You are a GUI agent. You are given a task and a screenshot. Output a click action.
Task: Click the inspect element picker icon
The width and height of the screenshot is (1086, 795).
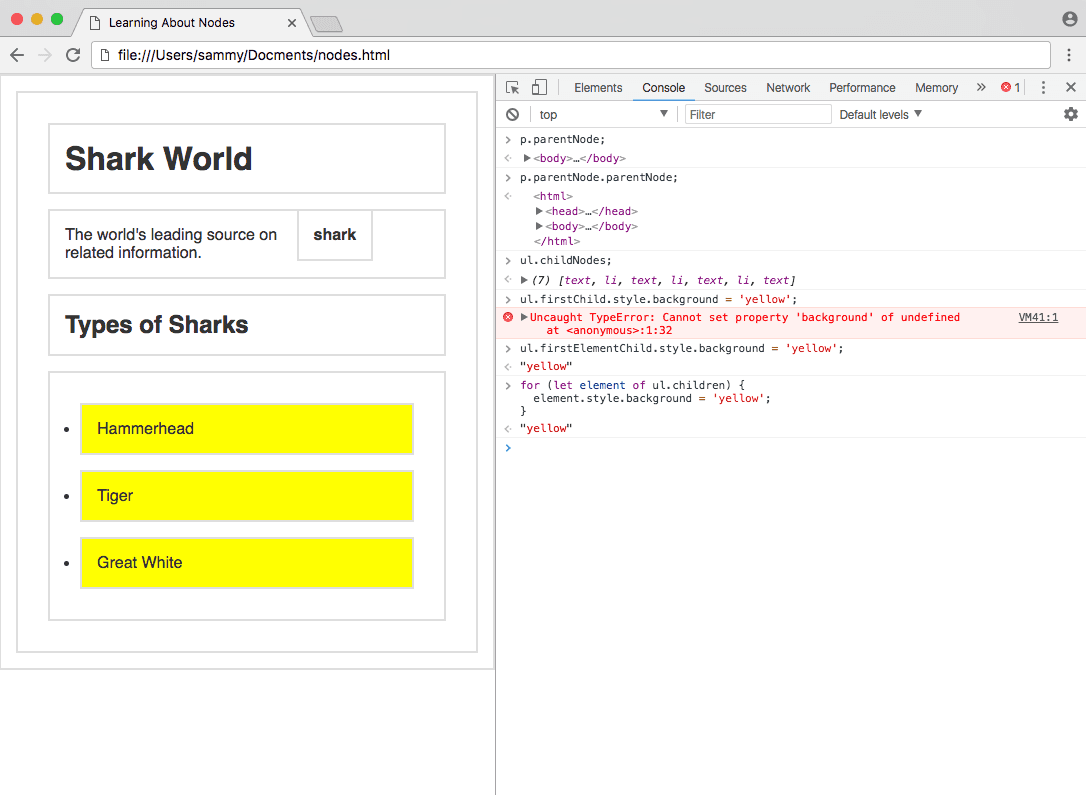coord(513,88)
